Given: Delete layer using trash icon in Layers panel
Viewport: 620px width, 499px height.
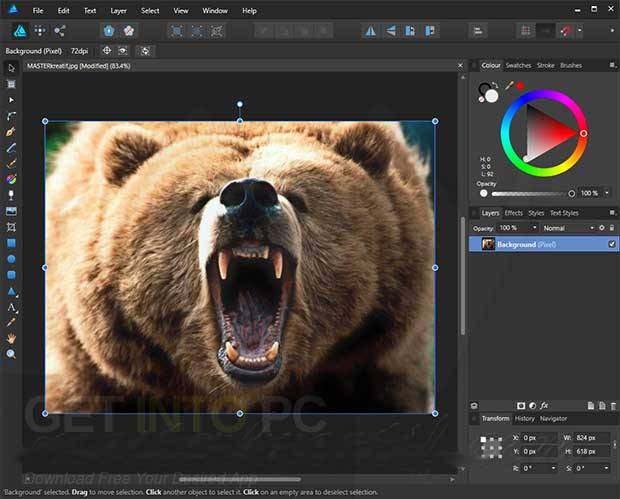Looking at the screenshot, I should click(x=613, y=406).
